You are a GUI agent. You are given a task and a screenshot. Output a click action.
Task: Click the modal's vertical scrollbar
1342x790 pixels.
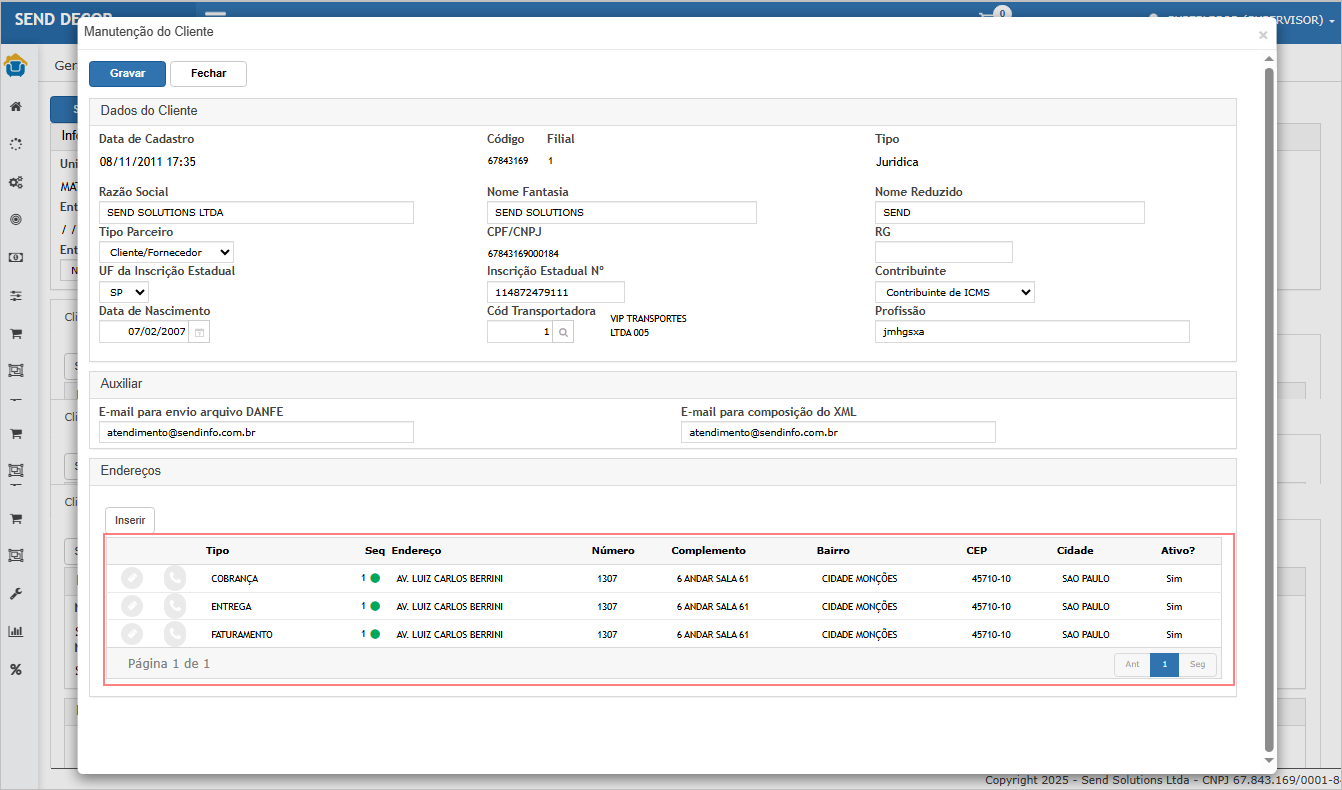pyautogui.click(x=1269, y=400)
